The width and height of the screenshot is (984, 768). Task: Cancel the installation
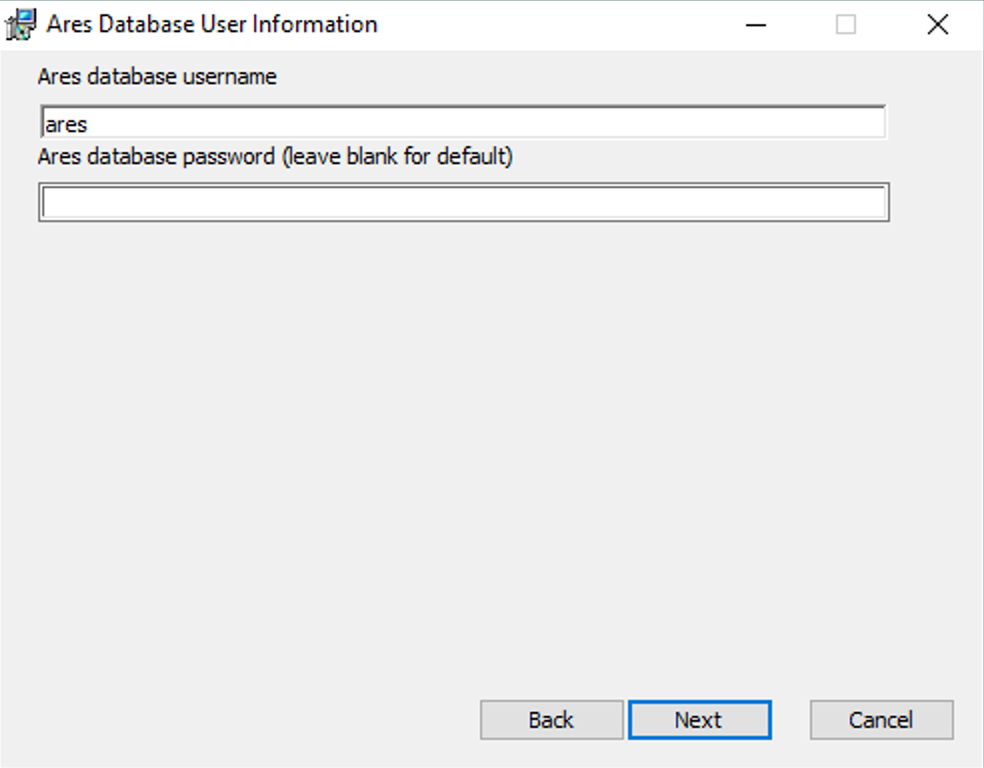click(x=880, y=719)
